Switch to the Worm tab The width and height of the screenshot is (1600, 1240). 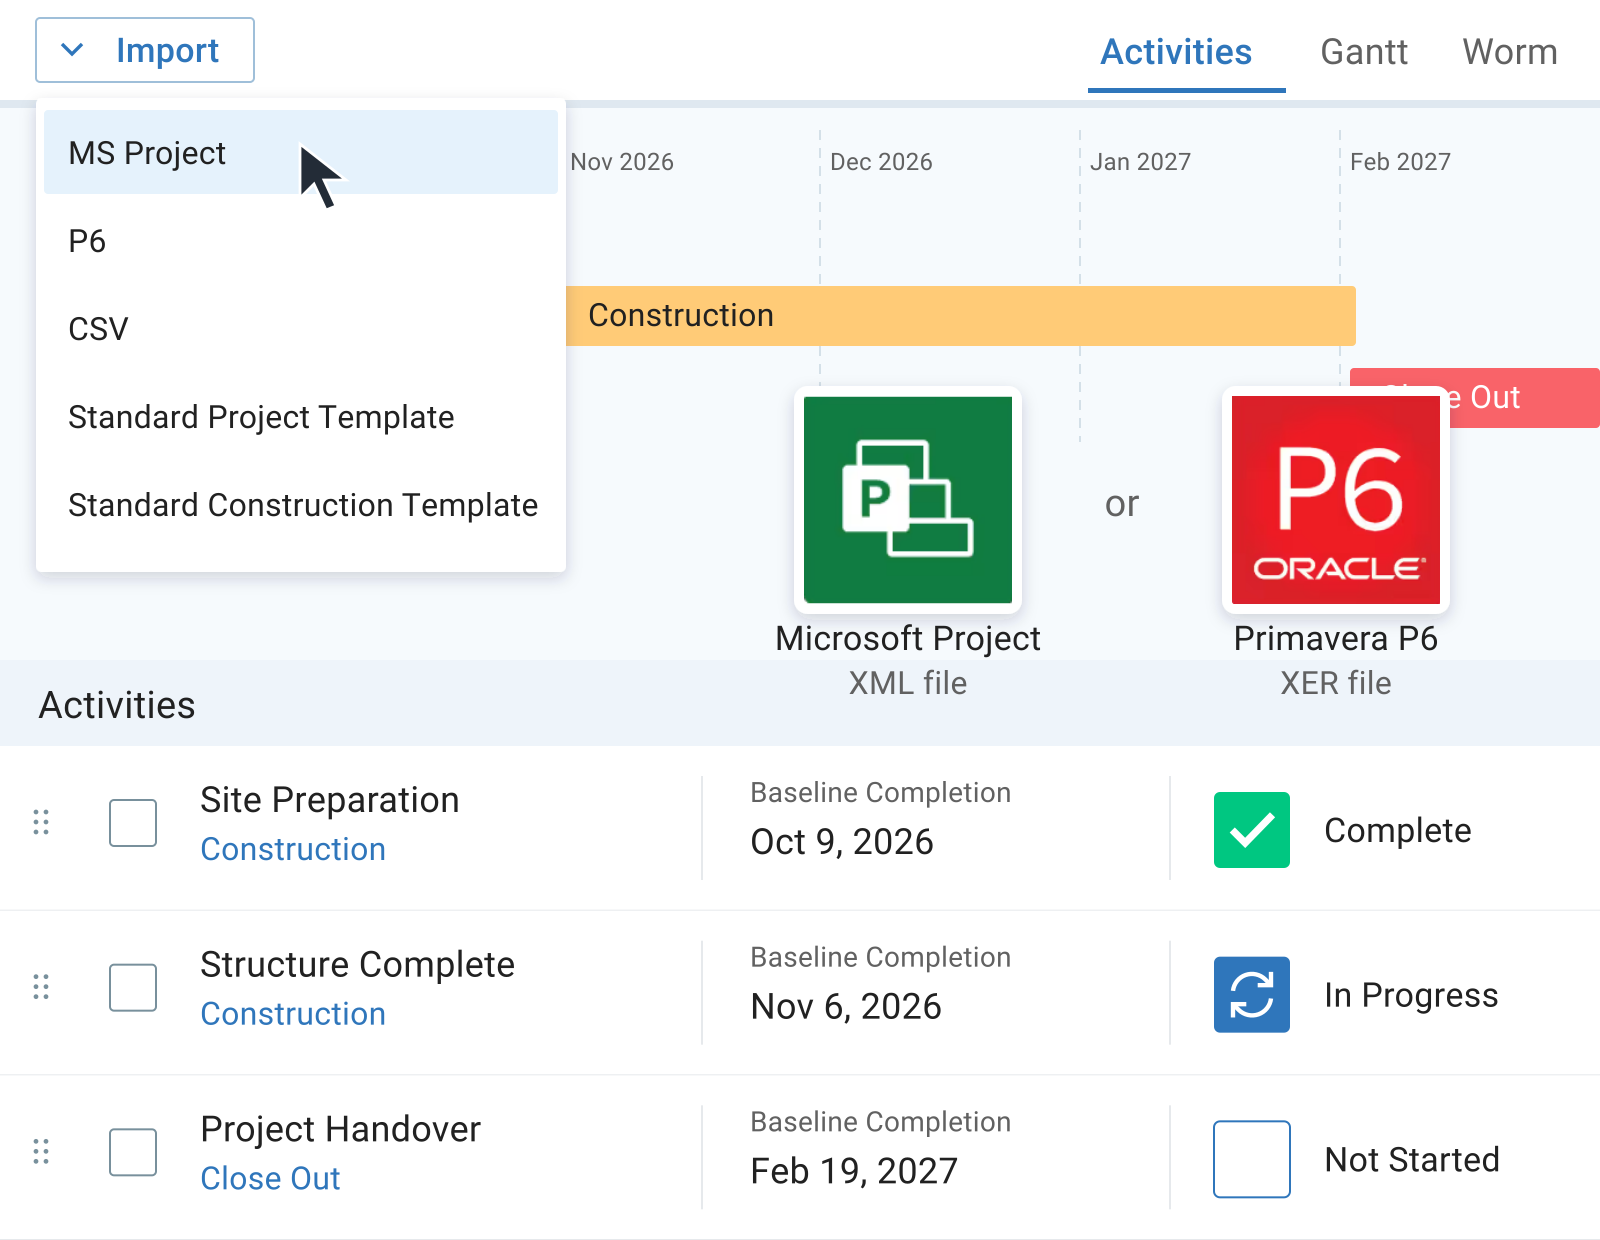click(1510, 52)
